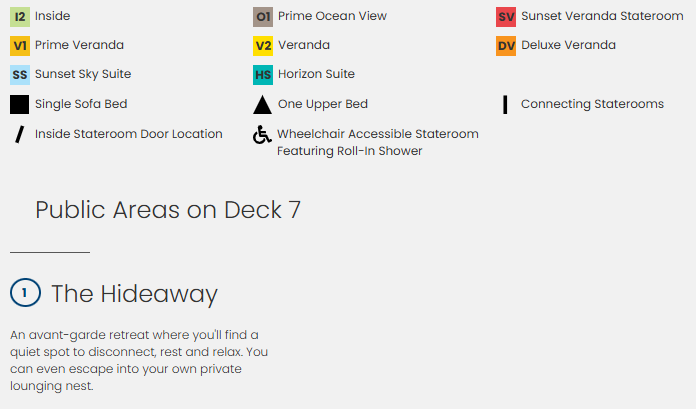Click the numbered circle 1 marker
The width and height of the screenshot is (696, 409).
coord(25,293)
